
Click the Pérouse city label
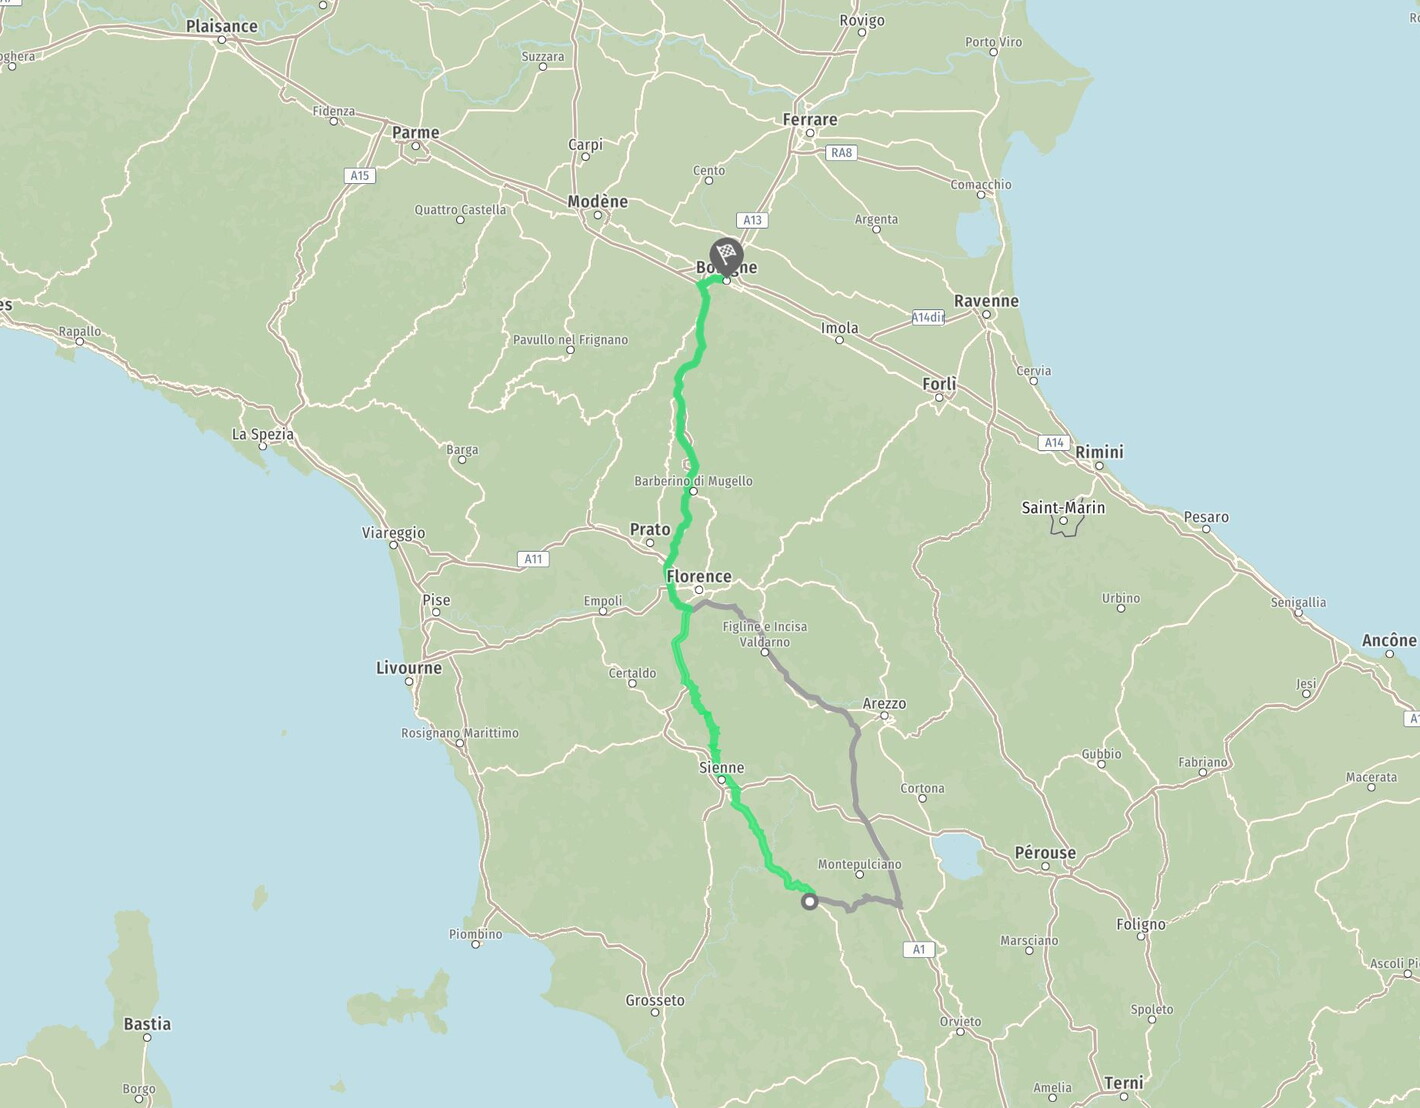click(1045, 853)
